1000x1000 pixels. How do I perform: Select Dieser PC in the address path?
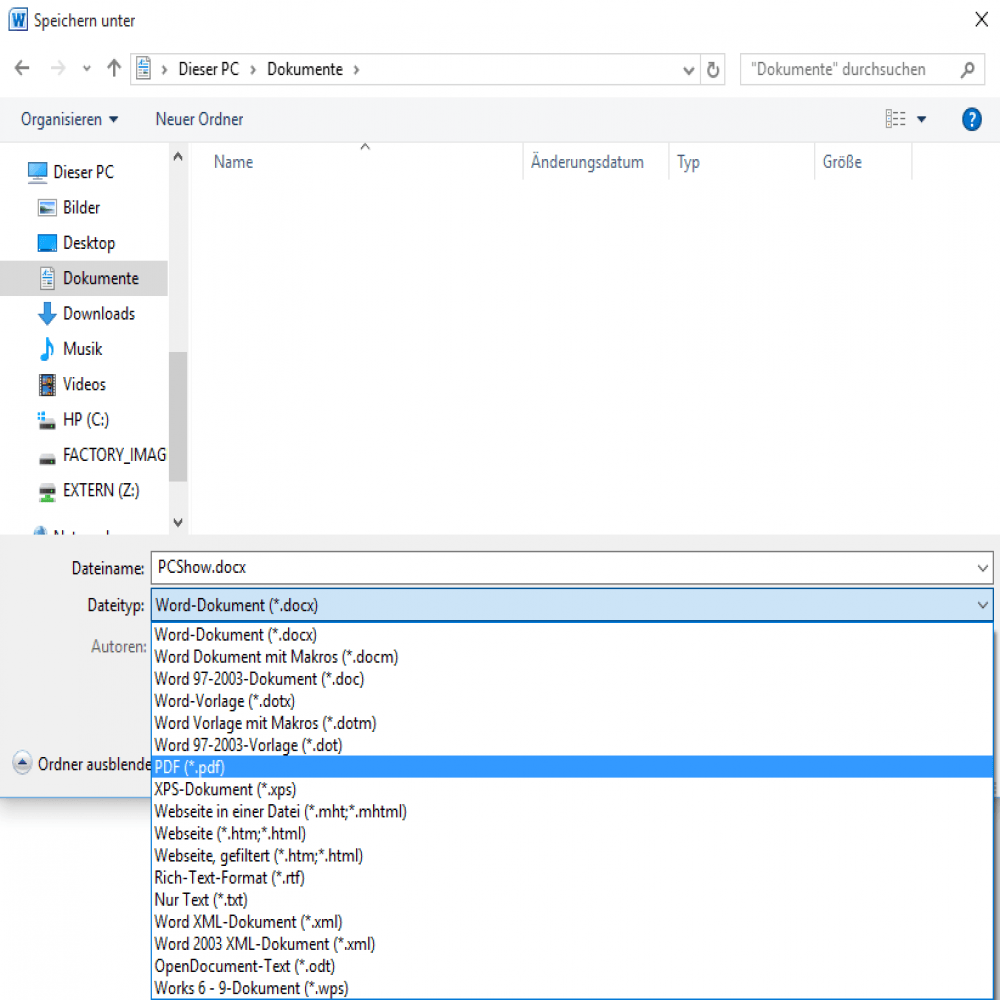click(209, 69)
